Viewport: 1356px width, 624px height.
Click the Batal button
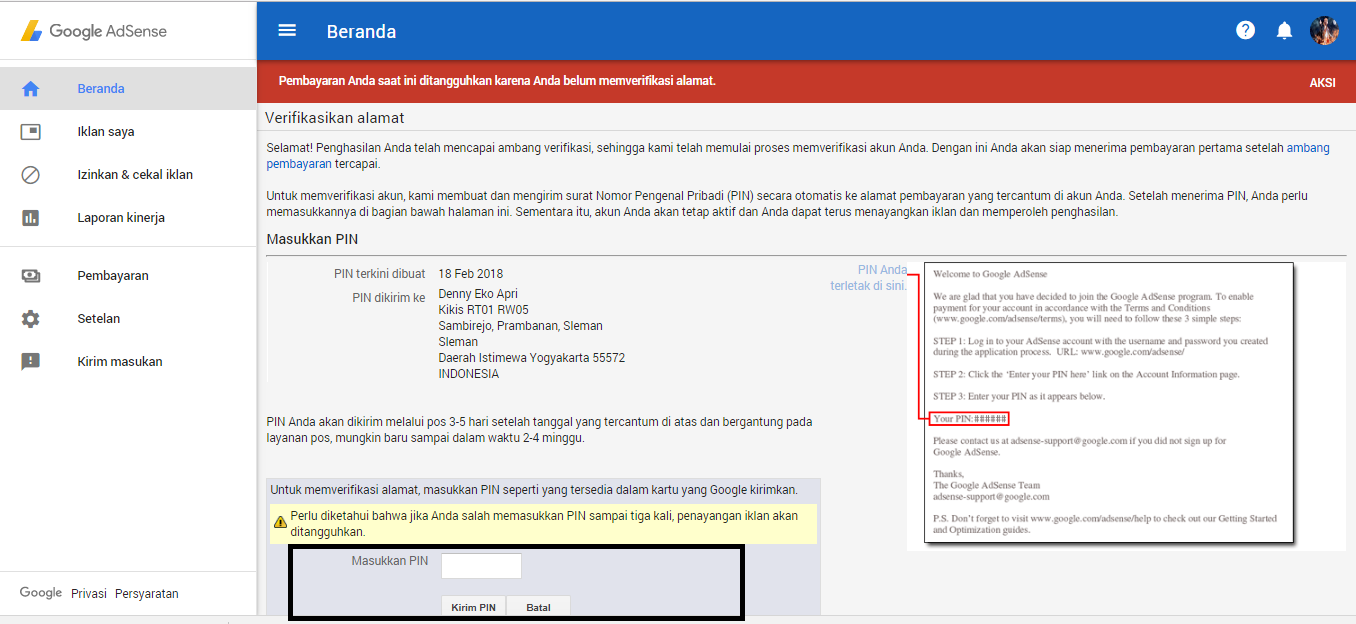[538, 607]
